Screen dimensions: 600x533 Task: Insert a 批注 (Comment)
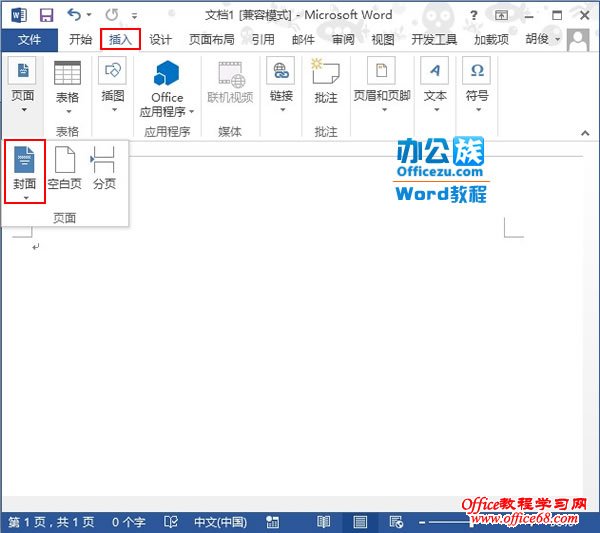click(326, 81)
